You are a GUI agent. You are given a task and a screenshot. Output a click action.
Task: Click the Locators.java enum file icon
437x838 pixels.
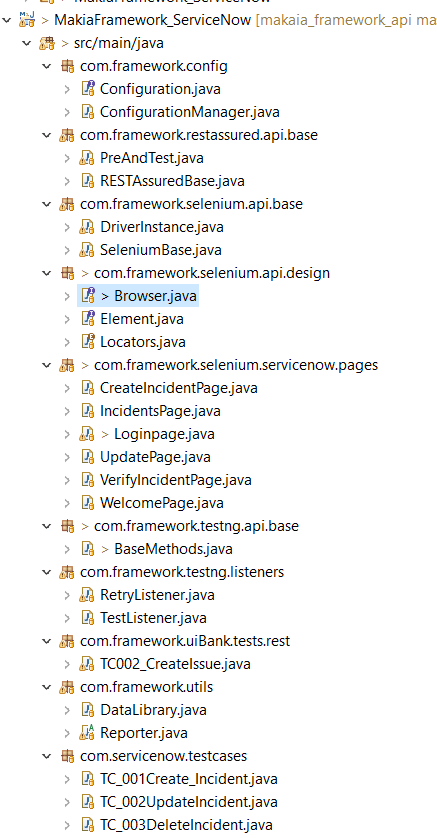(x=87, y=342)
